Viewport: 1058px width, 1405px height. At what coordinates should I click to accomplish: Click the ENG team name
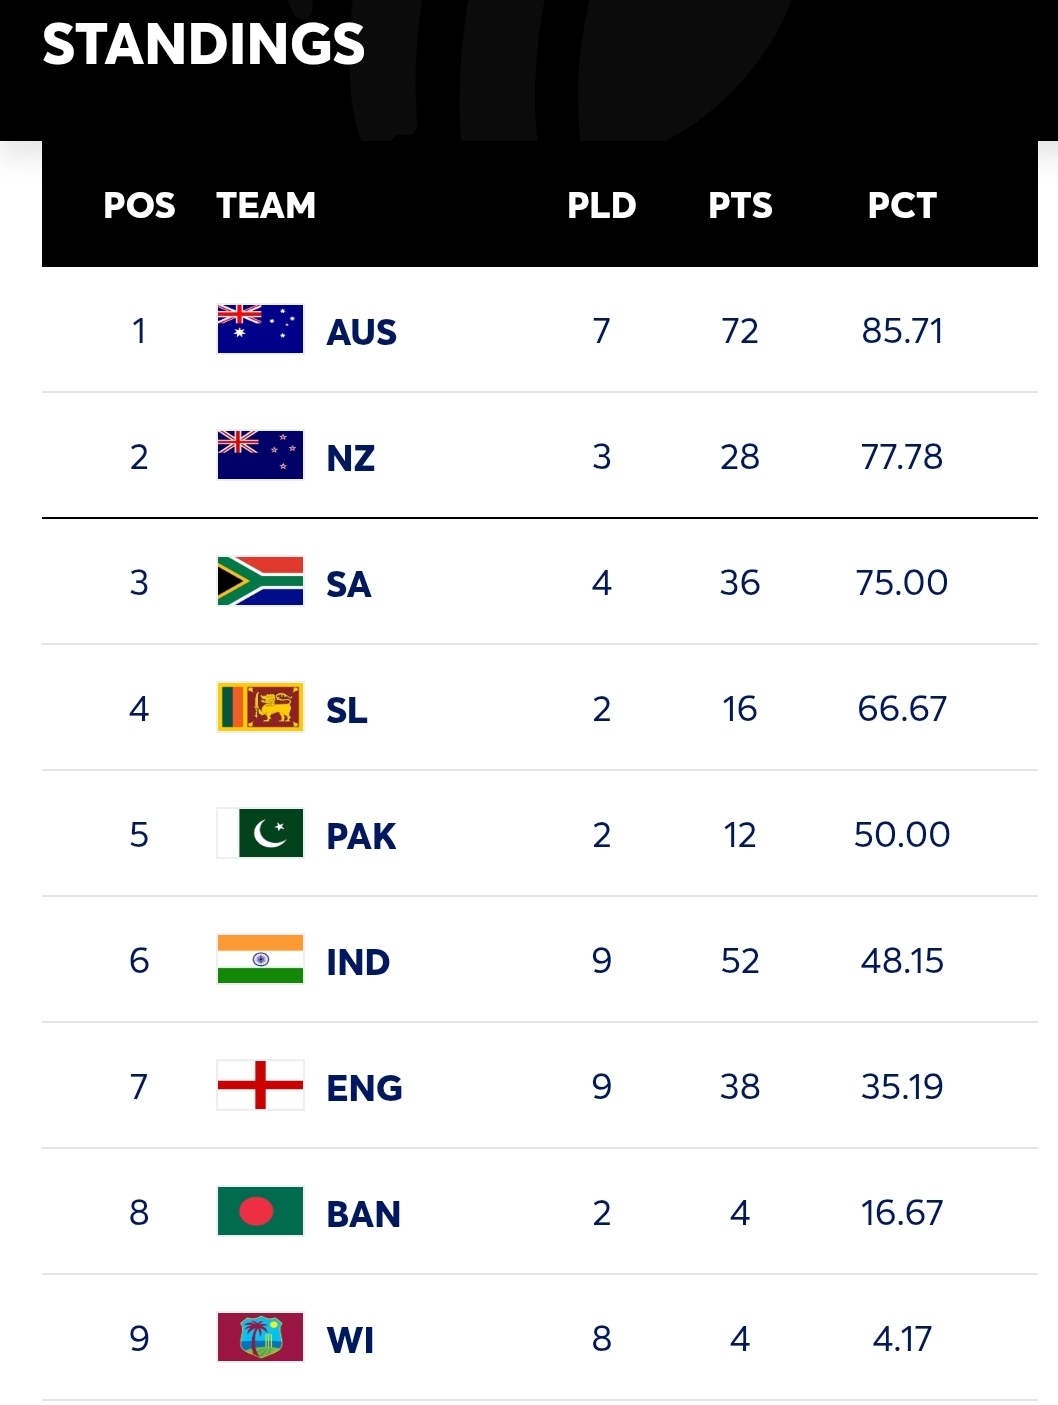(364, 1088)
